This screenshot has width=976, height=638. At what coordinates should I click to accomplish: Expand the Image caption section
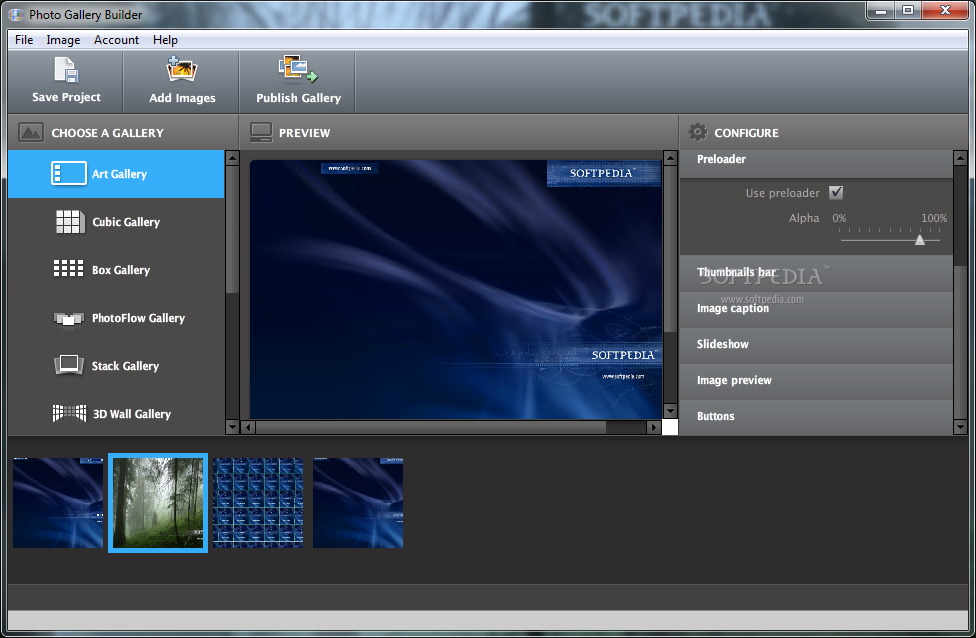coord(816,309)
